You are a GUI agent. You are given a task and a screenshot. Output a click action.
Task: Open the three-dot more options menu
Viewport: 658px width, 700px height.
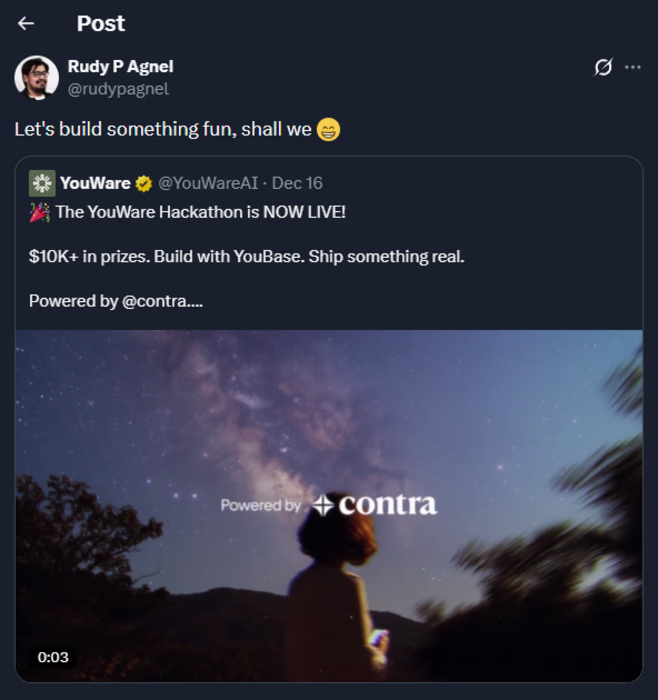pyautogui.click(x=632, y=67)
